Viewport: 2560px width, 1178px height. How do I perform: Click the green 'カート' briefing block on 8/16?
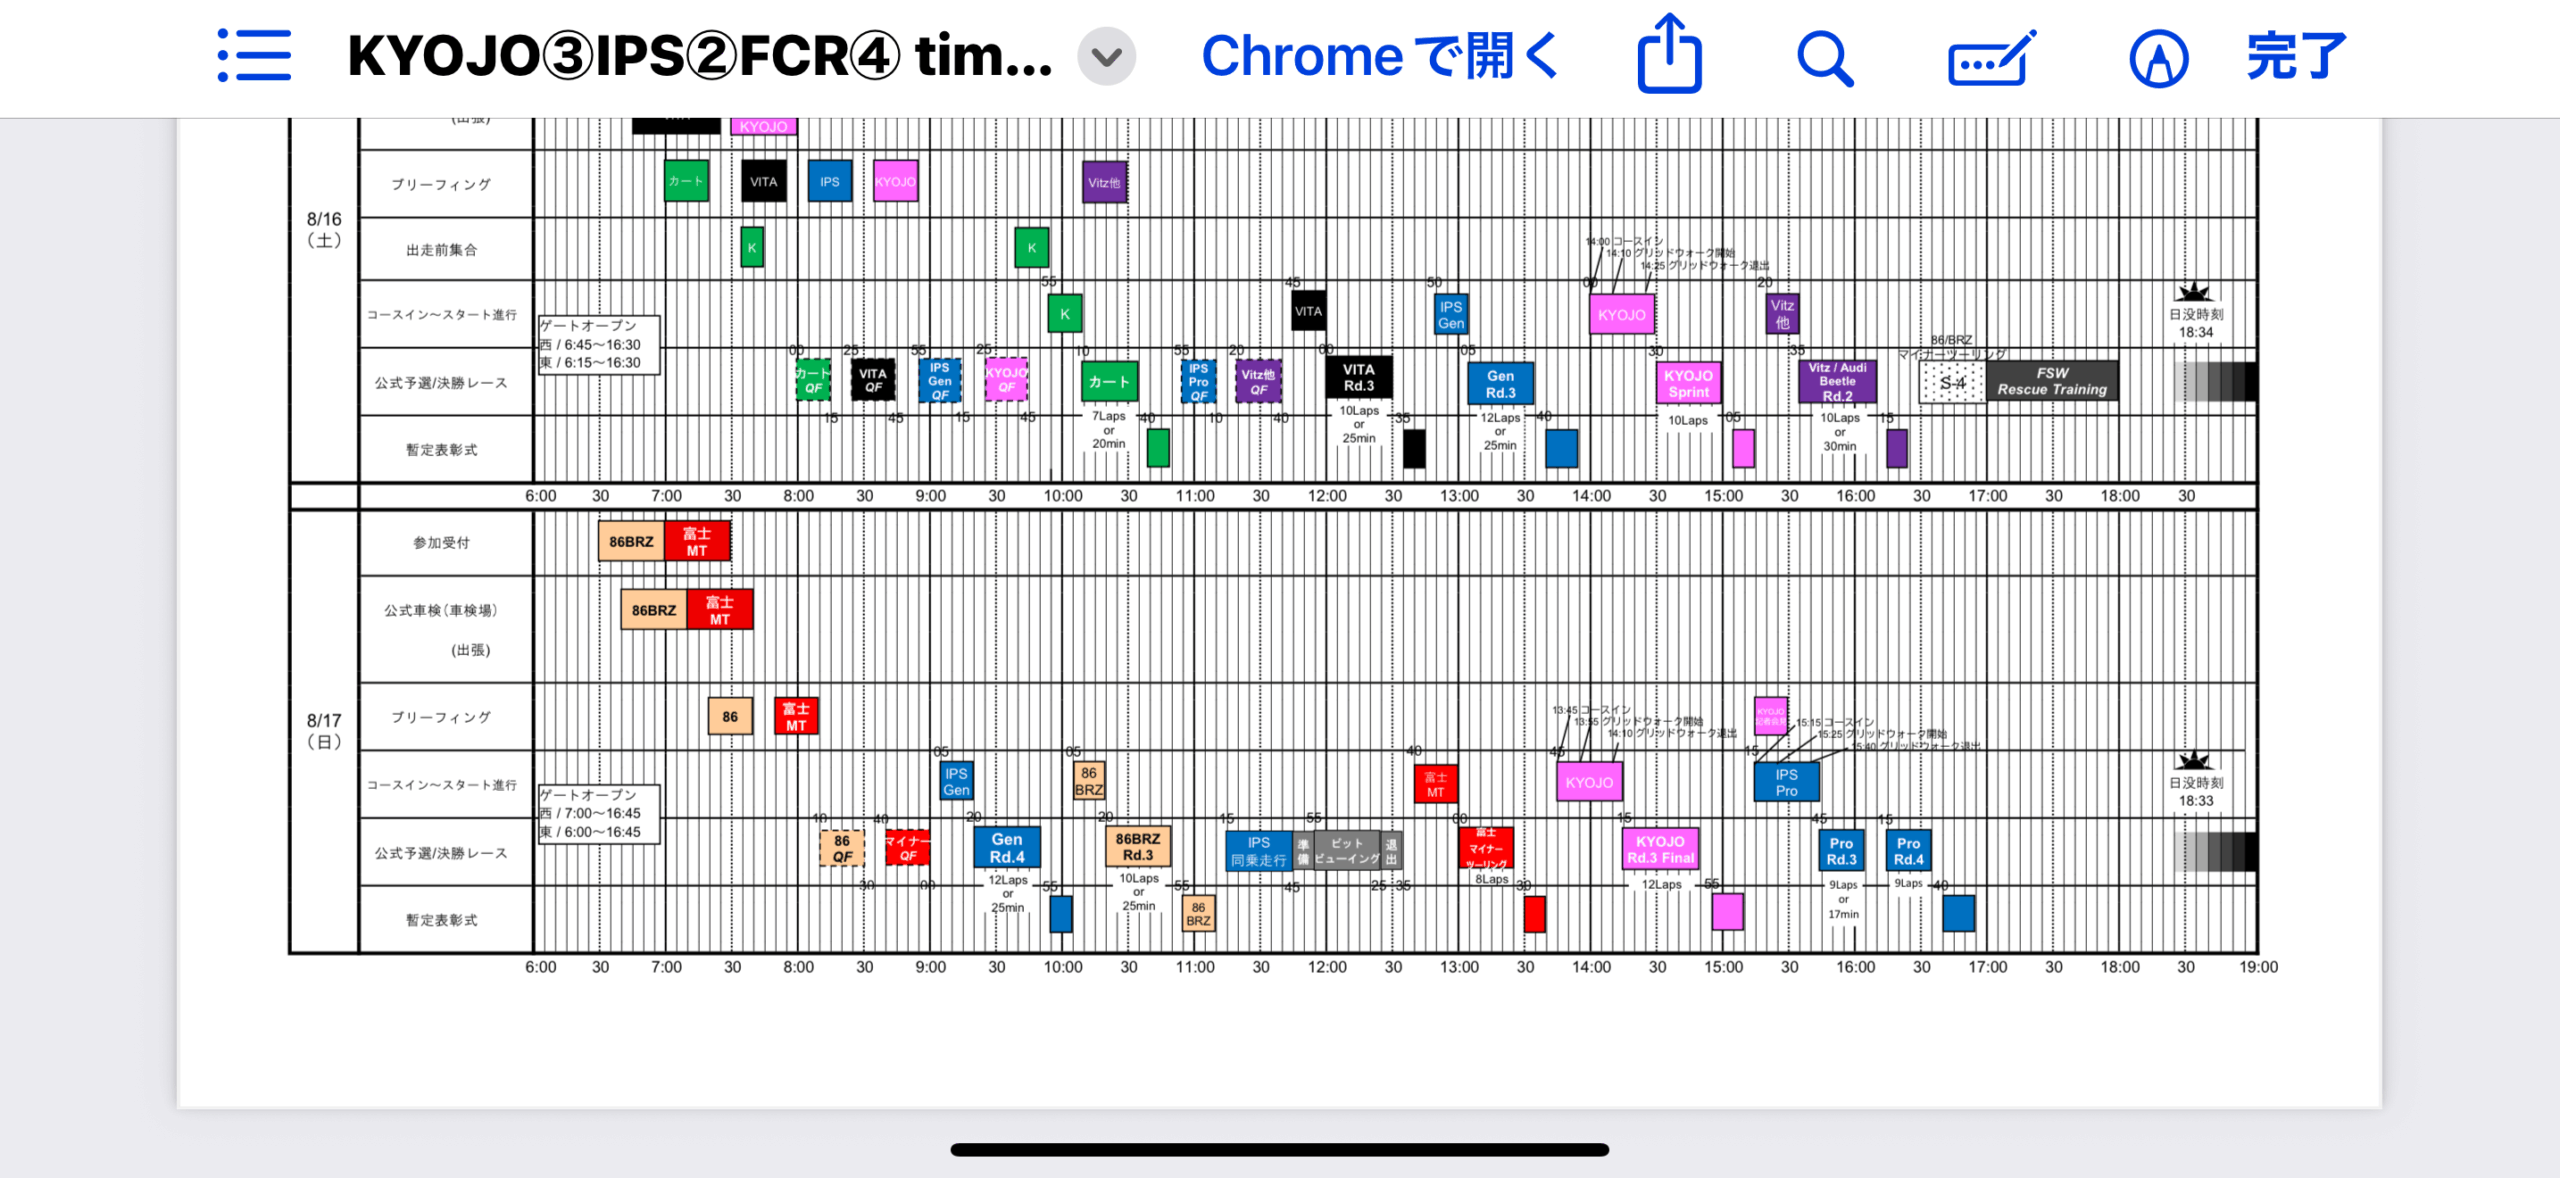[686, 181]
